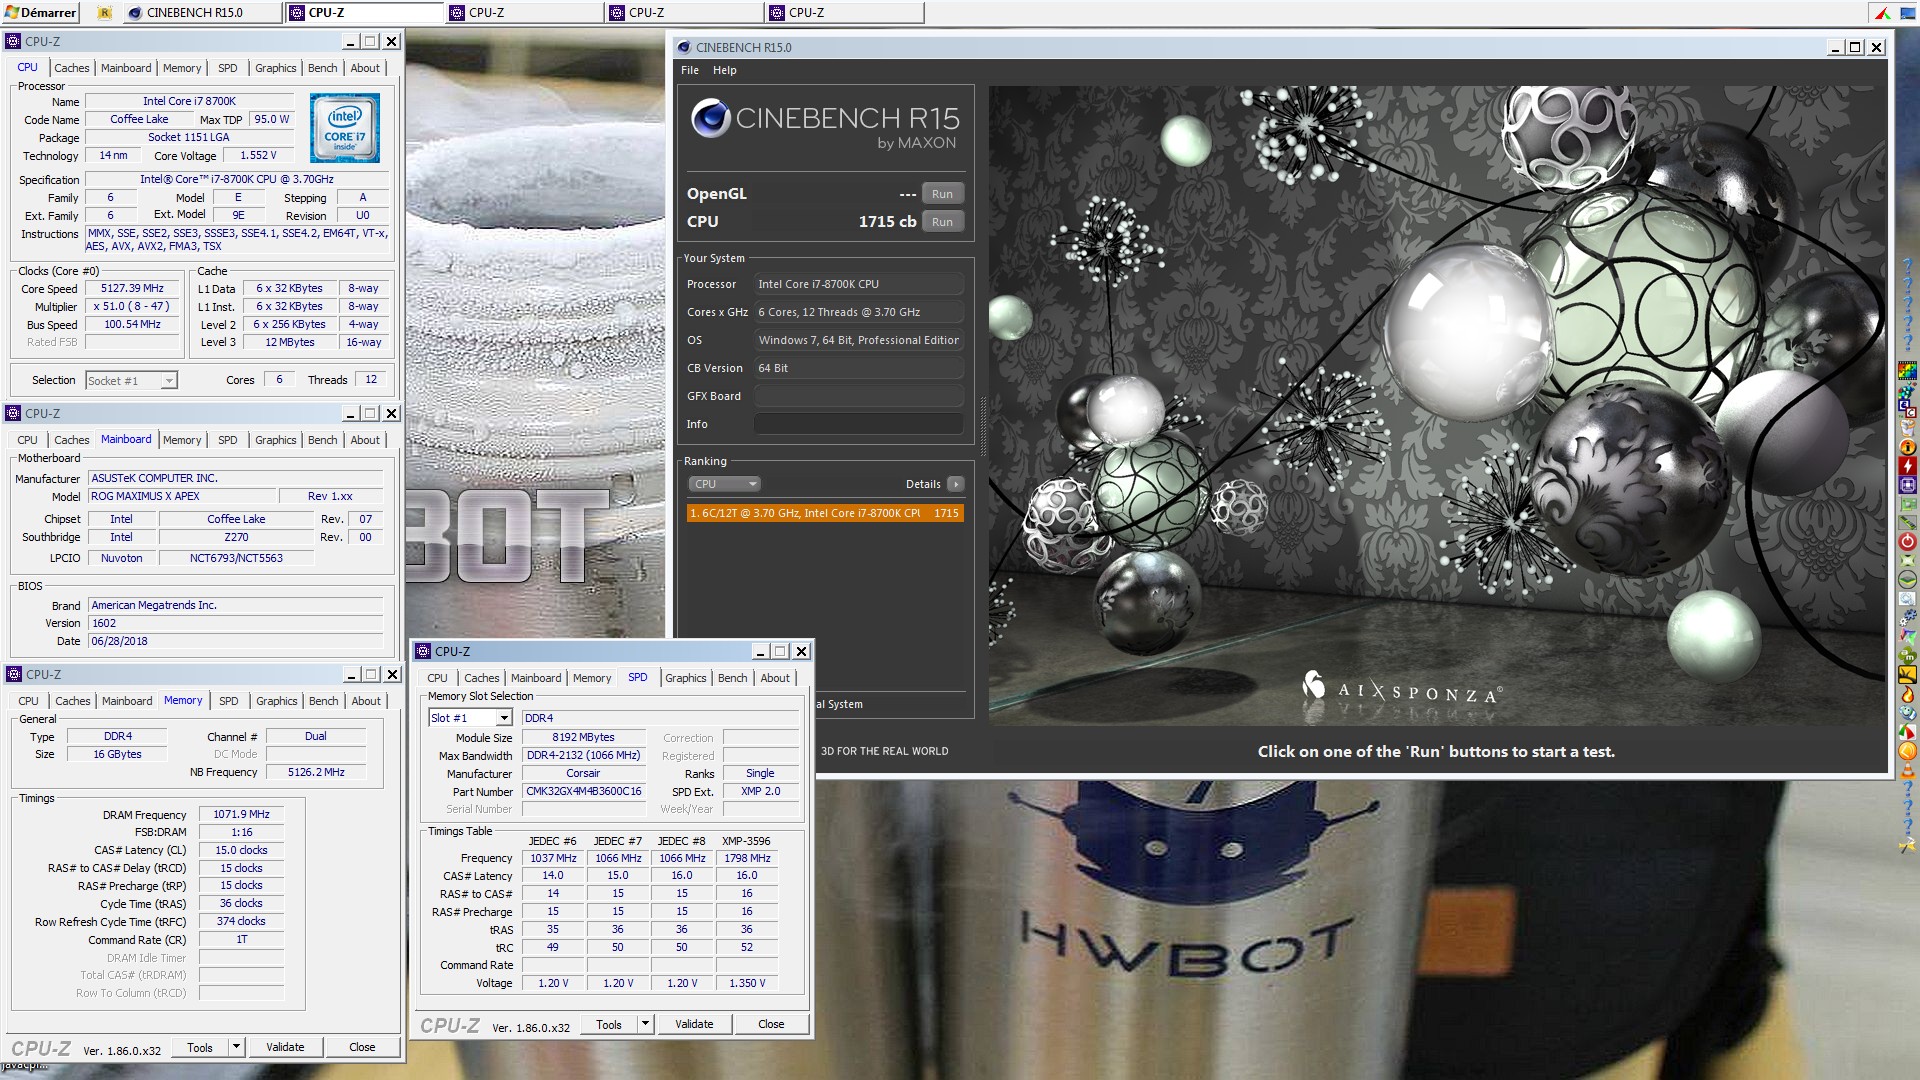
Task: Click the Close button in the Memory window
Action: pos(362,1047)
